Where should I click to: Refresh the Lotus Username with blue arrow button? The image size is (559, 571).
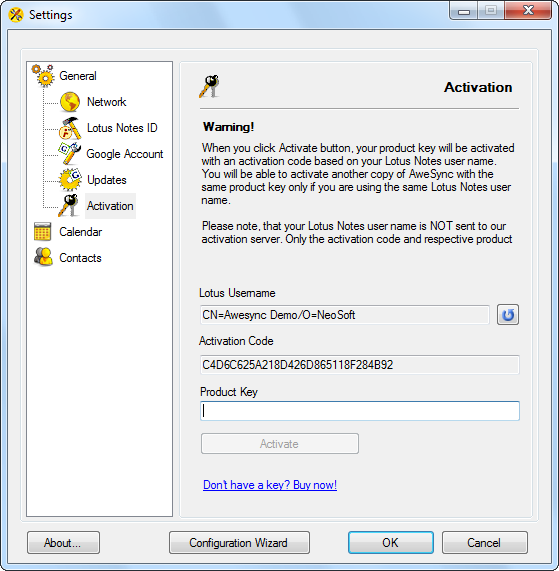pos(508,315)
